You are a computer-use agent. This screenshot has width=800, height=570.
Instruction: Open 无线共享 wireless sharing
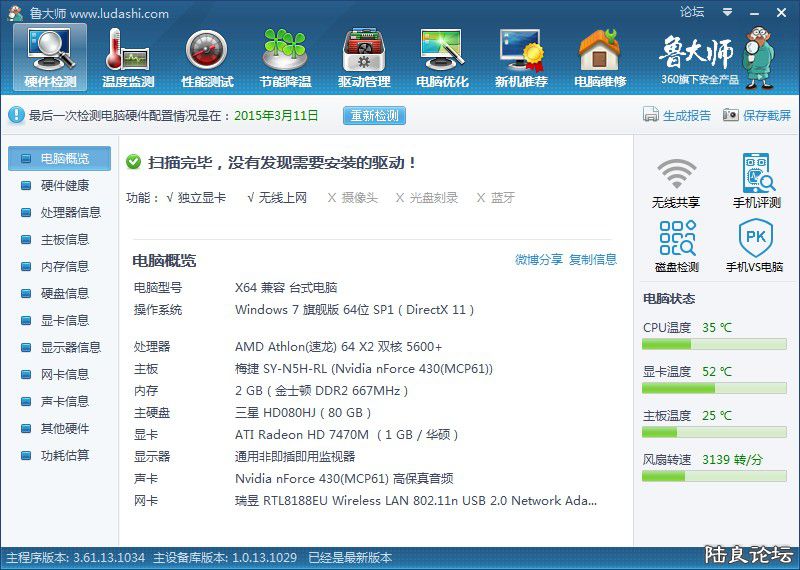tap(676, 183)
